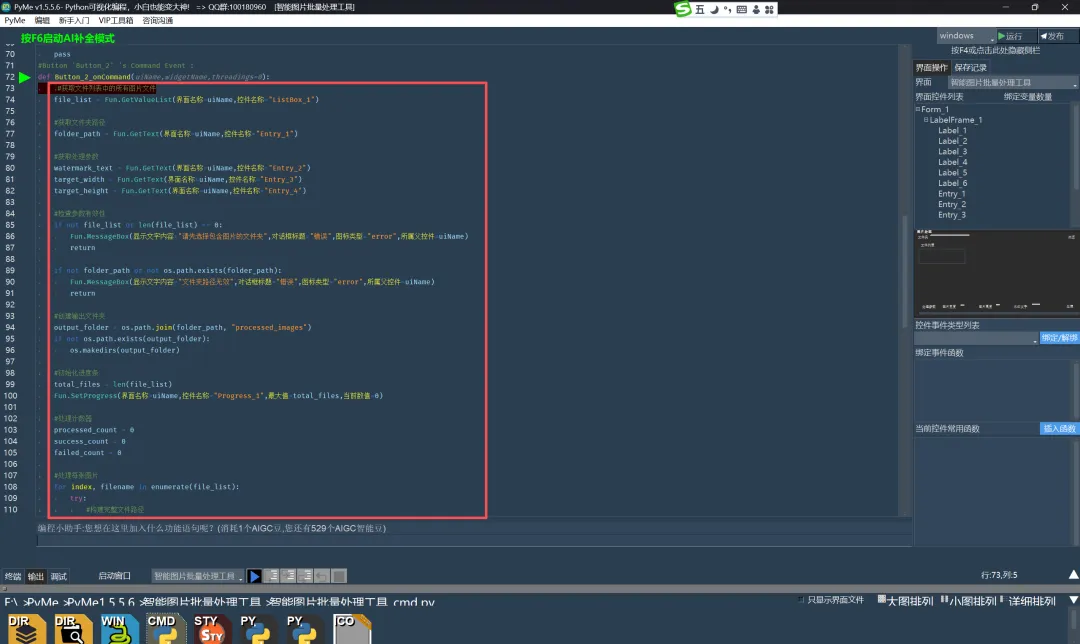Image resolution: width=1080 pixels, height=644 pixels.
Task: Click white down triangle beside 详细排列
Action: coord(1073,601)
